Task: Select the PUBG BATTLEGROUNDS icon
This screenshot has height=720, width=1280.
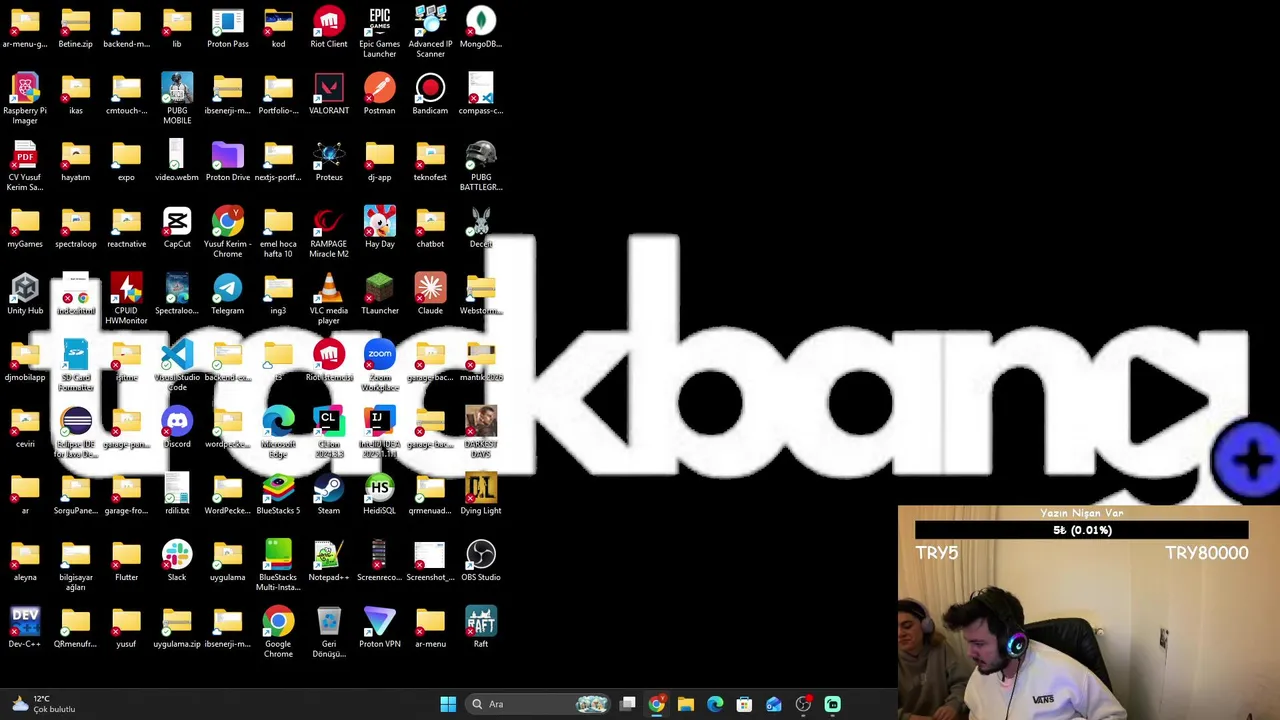Action: tap(481, 166)
